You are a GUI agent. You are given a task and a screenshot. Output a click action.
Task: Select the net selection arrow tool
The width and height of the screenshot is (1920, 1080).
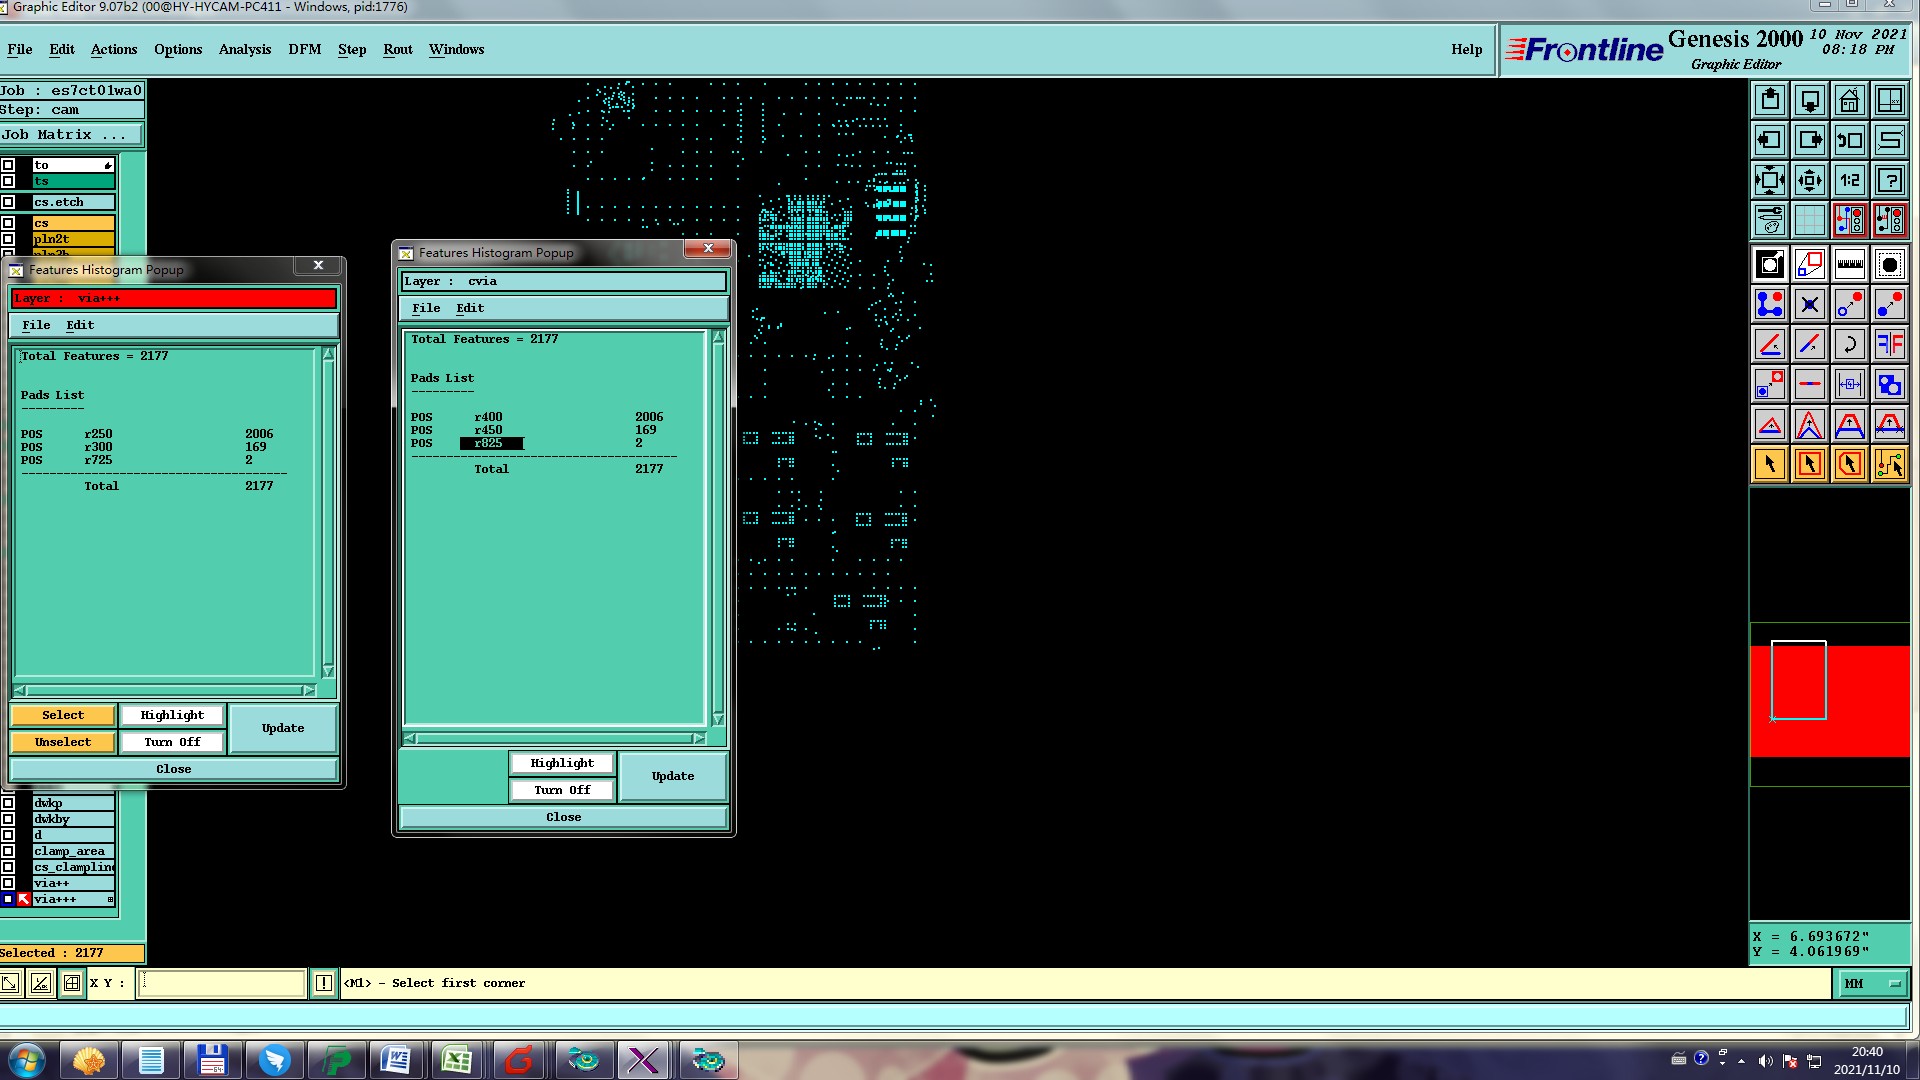pos(1889,464)
